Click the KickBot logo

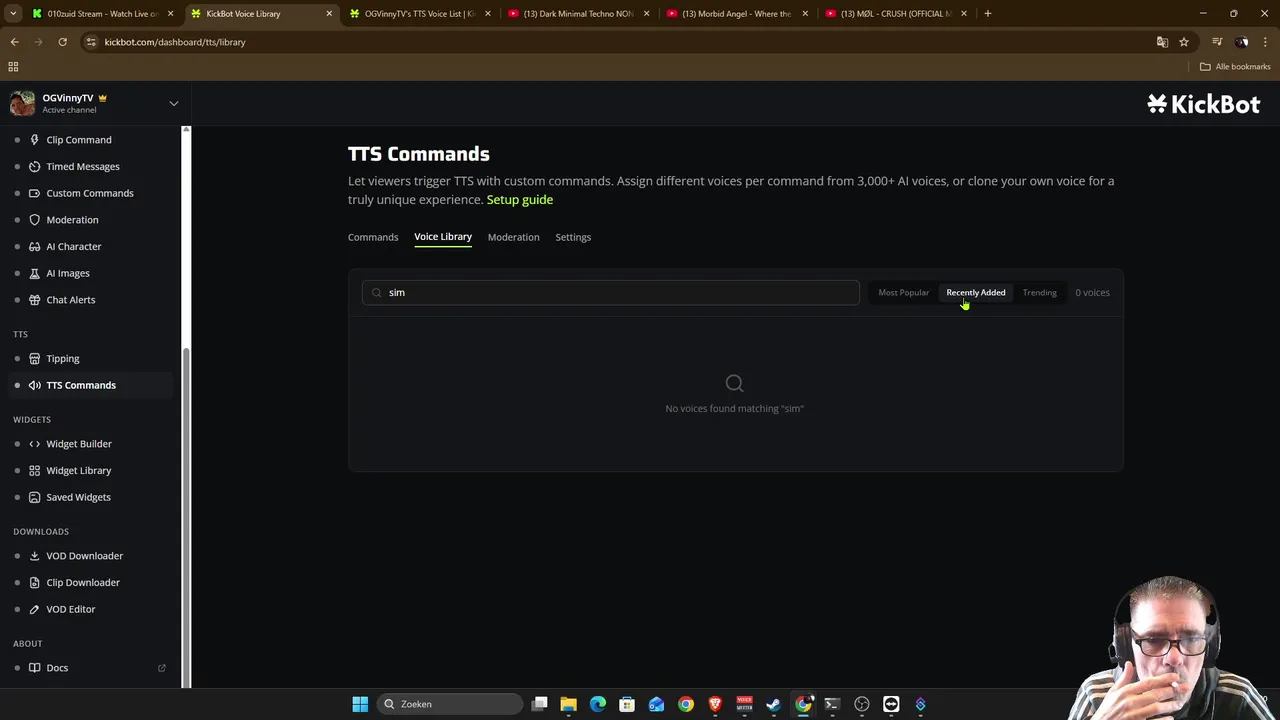click(1203, 104)
